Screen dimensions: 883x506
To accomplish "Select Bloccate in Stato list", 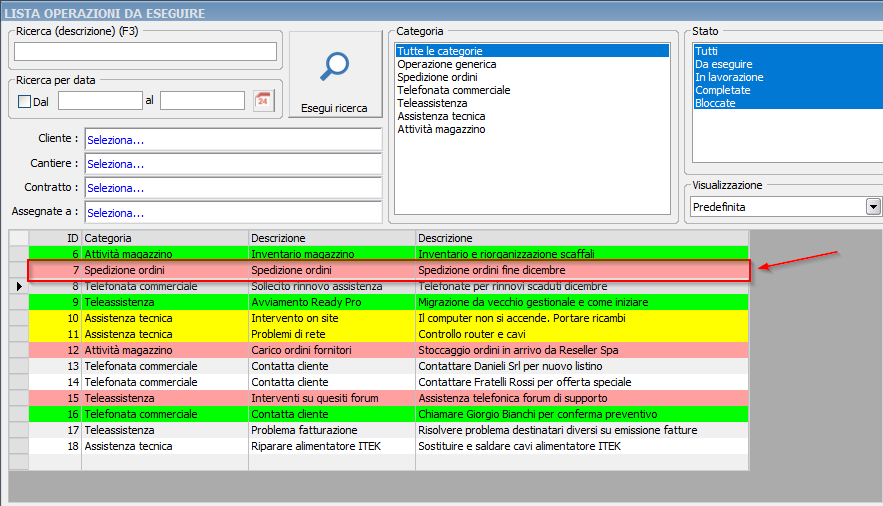I will [715, 103].
